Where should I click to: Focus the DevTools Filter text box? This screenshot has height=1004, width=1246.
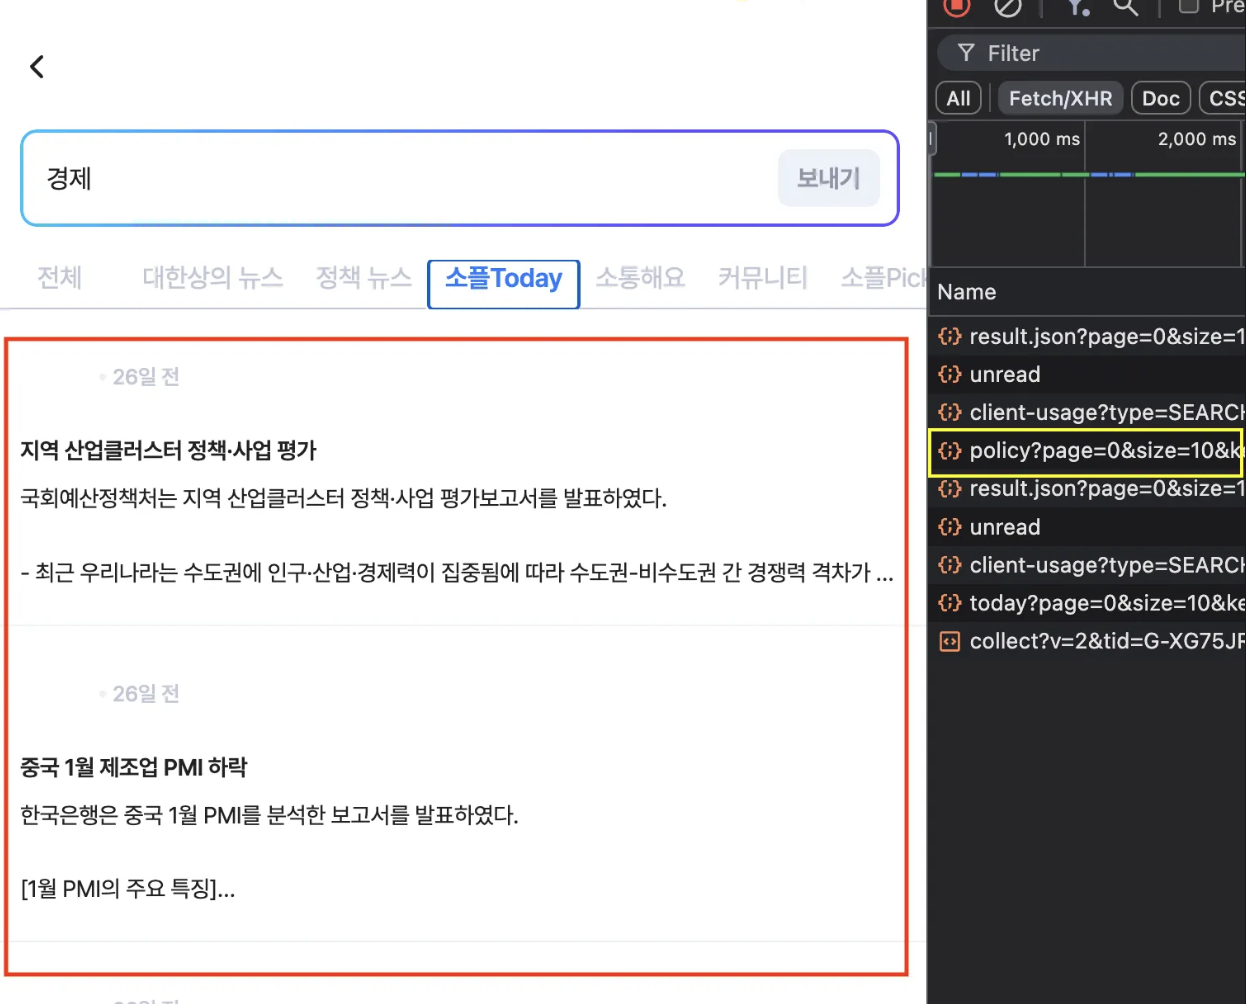1092,53
